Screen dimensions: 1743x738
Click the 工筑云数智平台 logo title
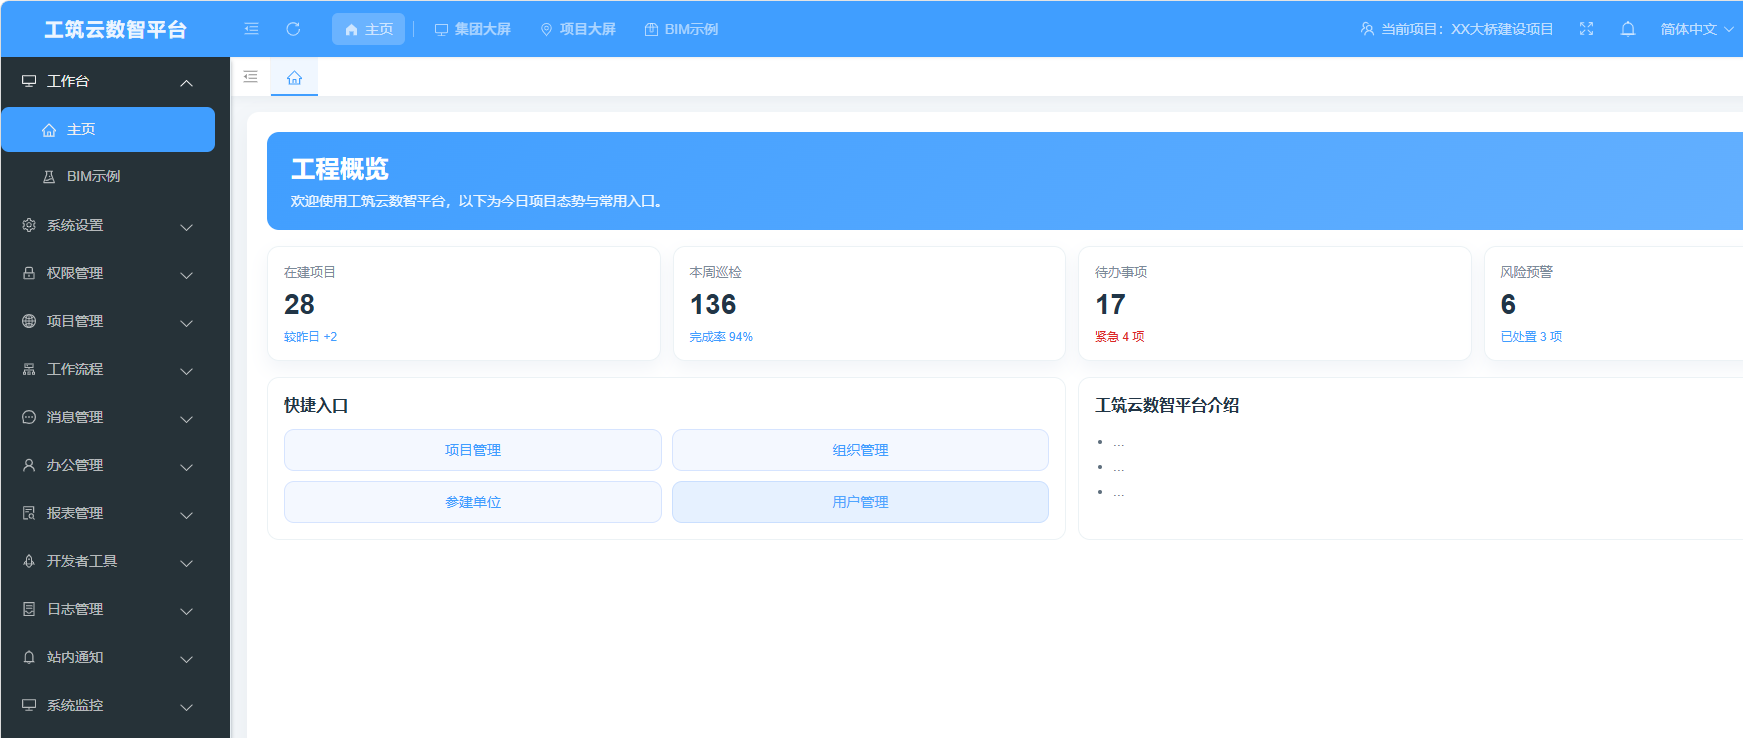(x=116, y=30)
